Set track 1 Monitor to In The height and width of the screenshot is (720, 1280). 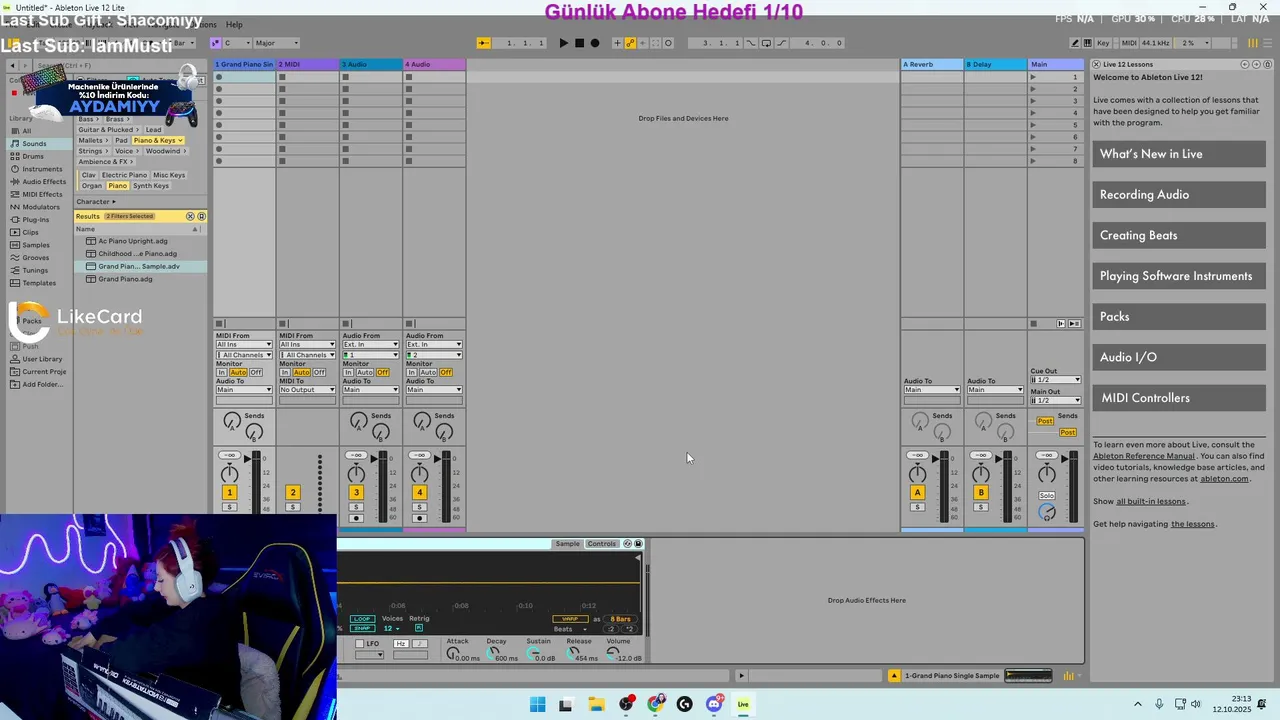221,372
